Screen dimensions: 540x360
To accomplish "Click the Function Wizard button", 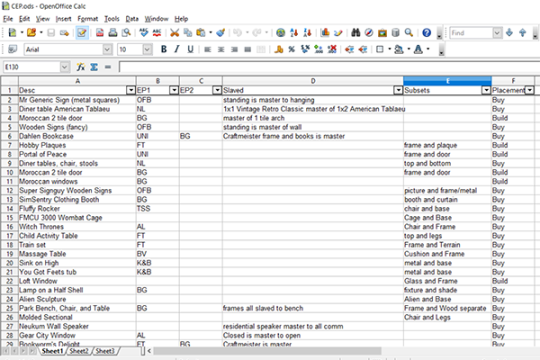I will click(x=81, y=67).
